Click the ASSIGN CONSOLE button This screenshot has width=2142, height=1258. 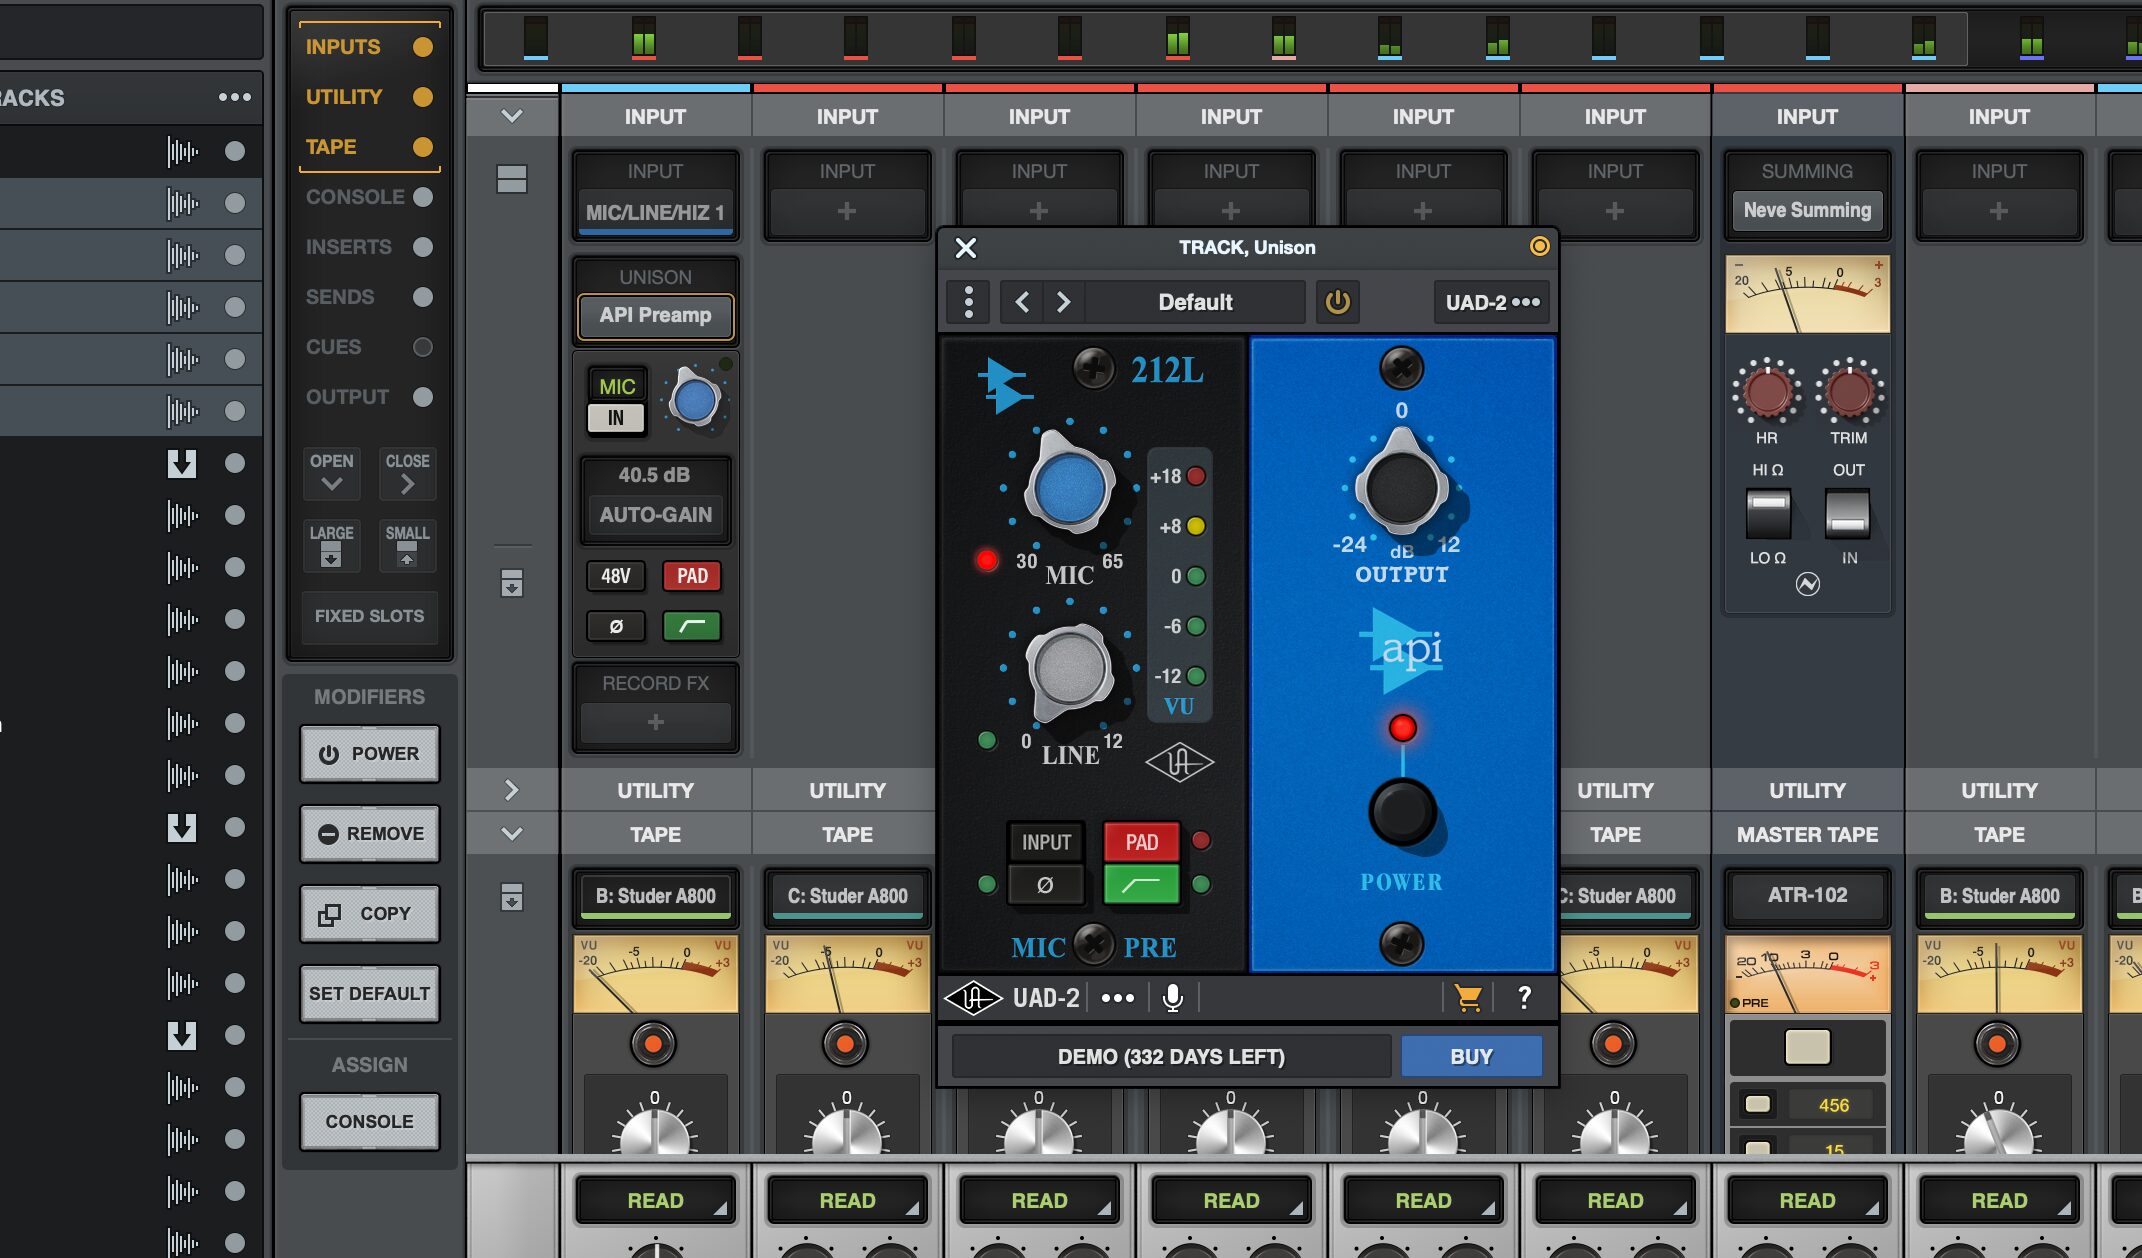click(x=369, y=1122)
